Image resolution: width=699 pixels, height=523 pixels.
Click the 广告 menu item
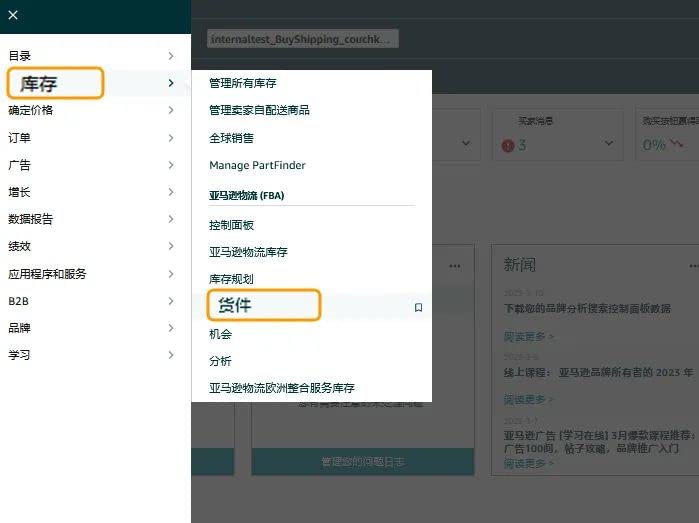point(19,165)
